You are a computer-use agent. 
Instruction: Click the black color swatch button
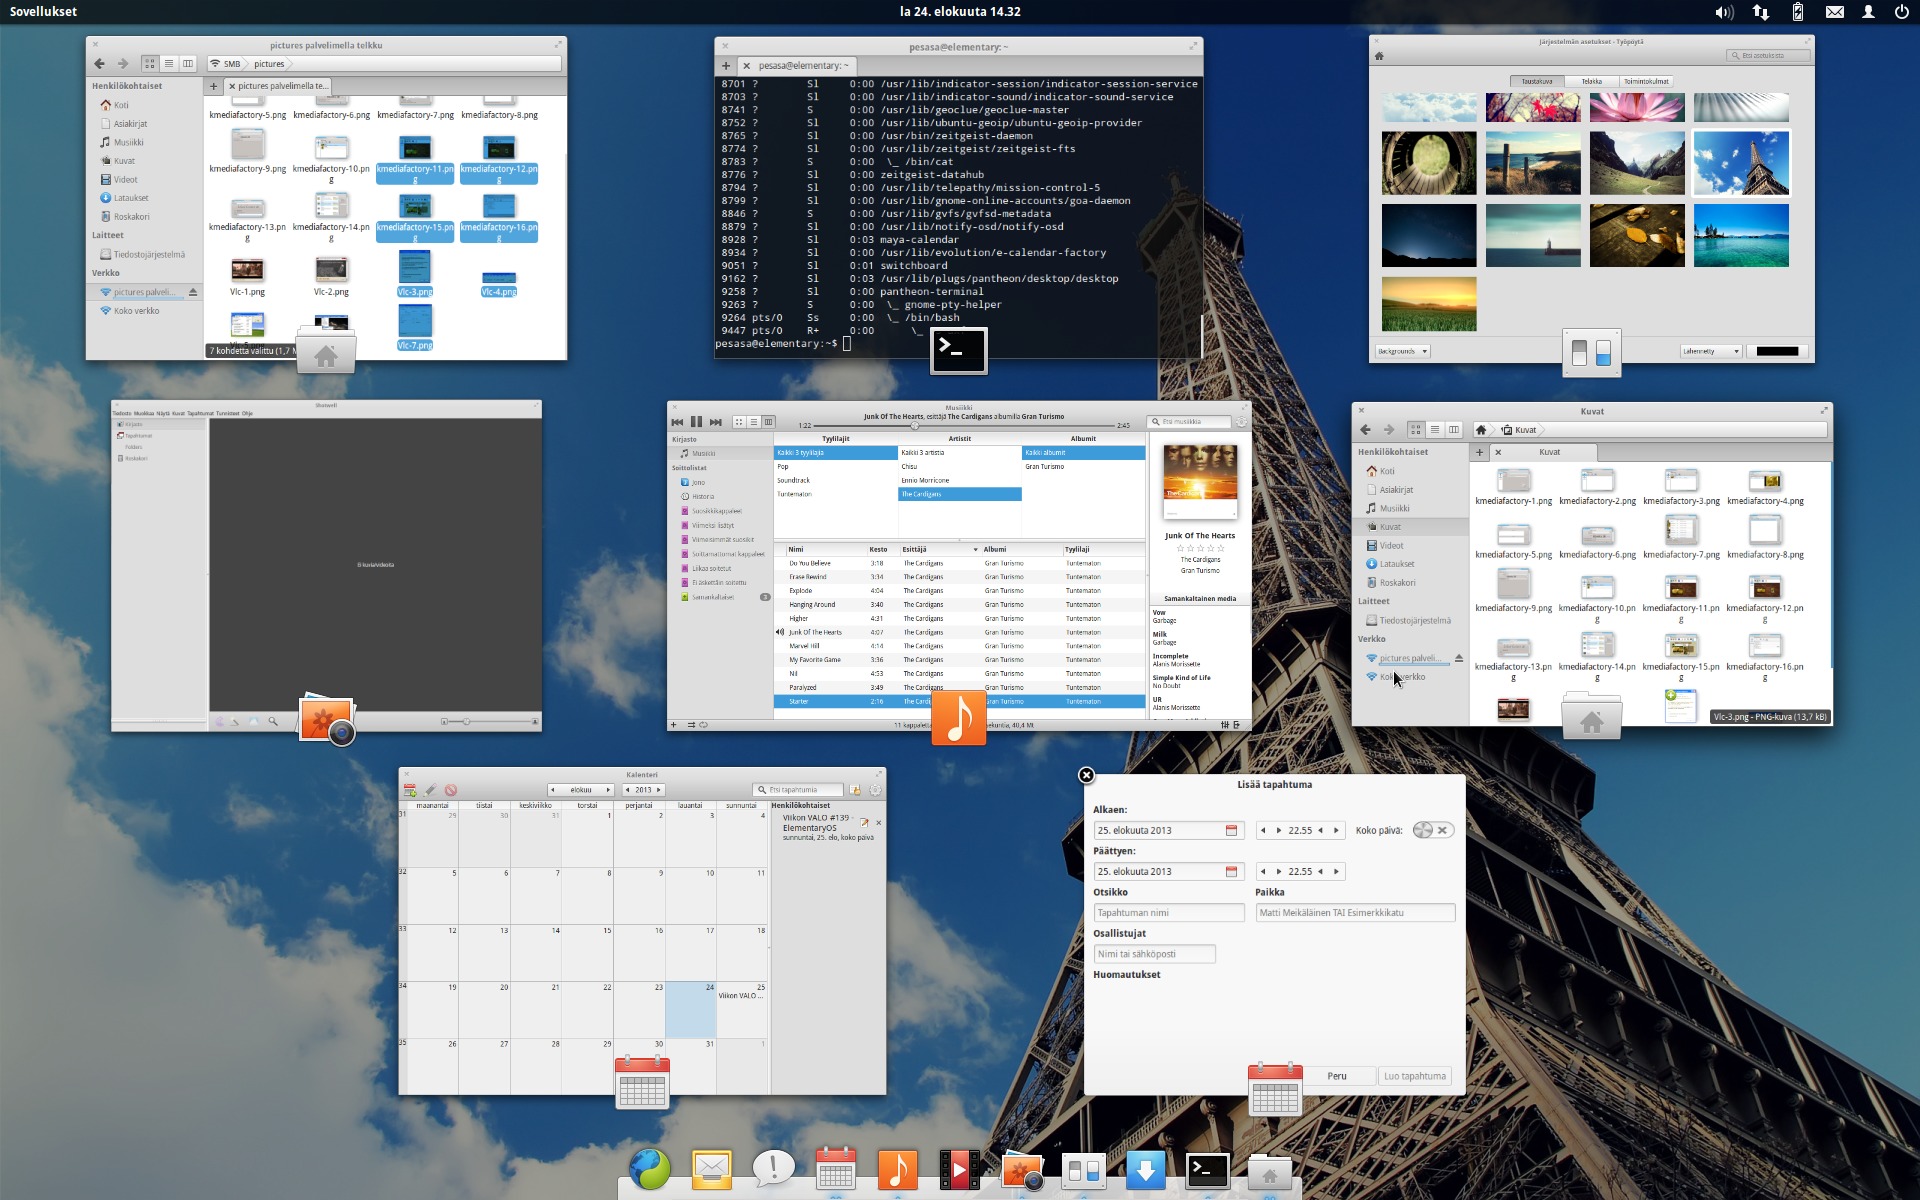click(x=1777, y=351)
